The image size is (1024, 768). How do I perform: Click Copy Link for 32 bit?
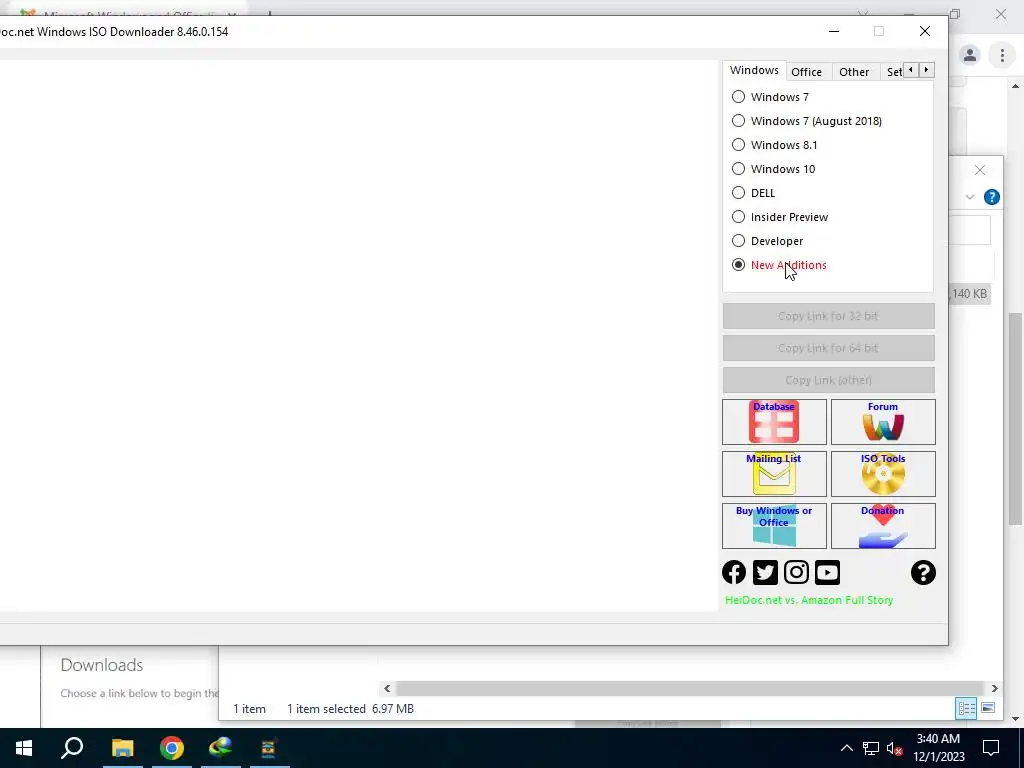pos(828,316)
